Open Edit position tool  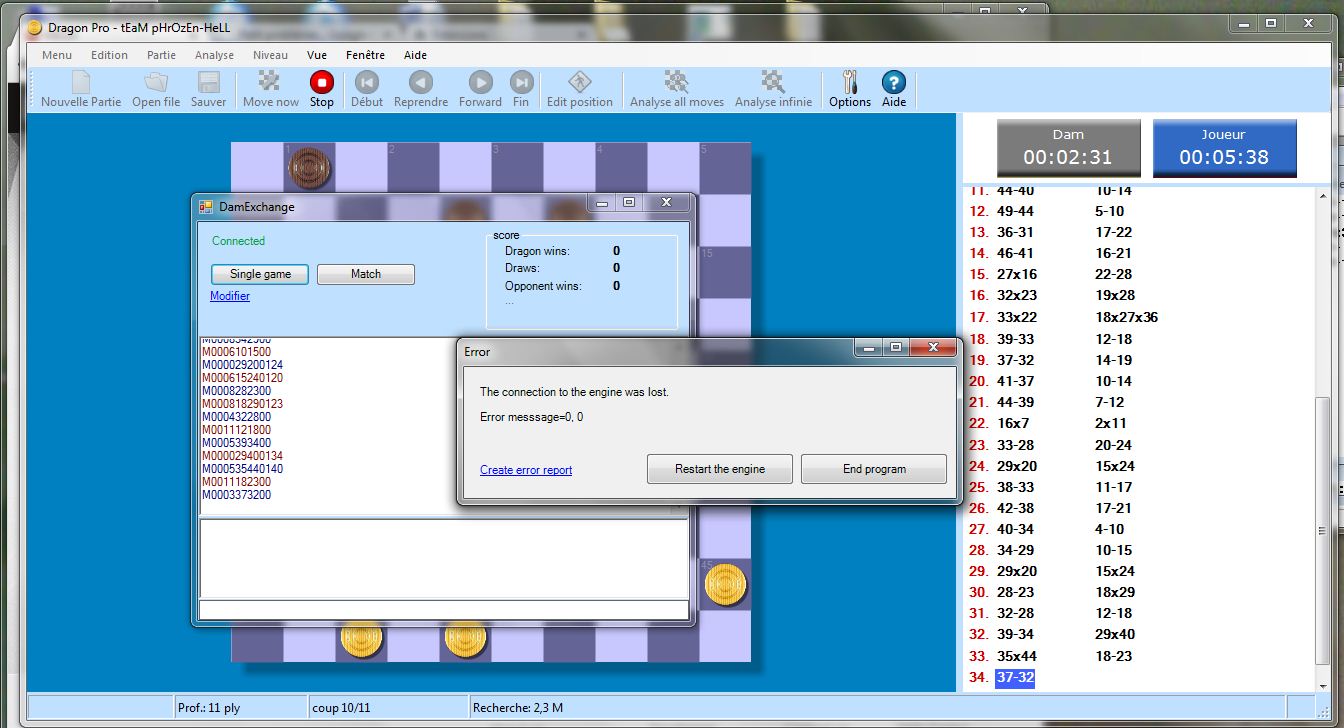tap(579, 83)
